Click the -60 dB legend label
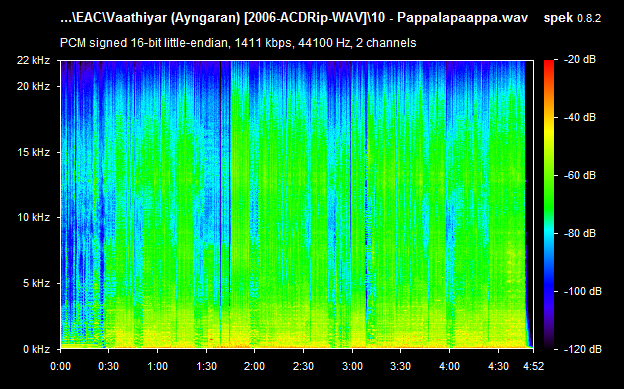 (x=580, y=175)
